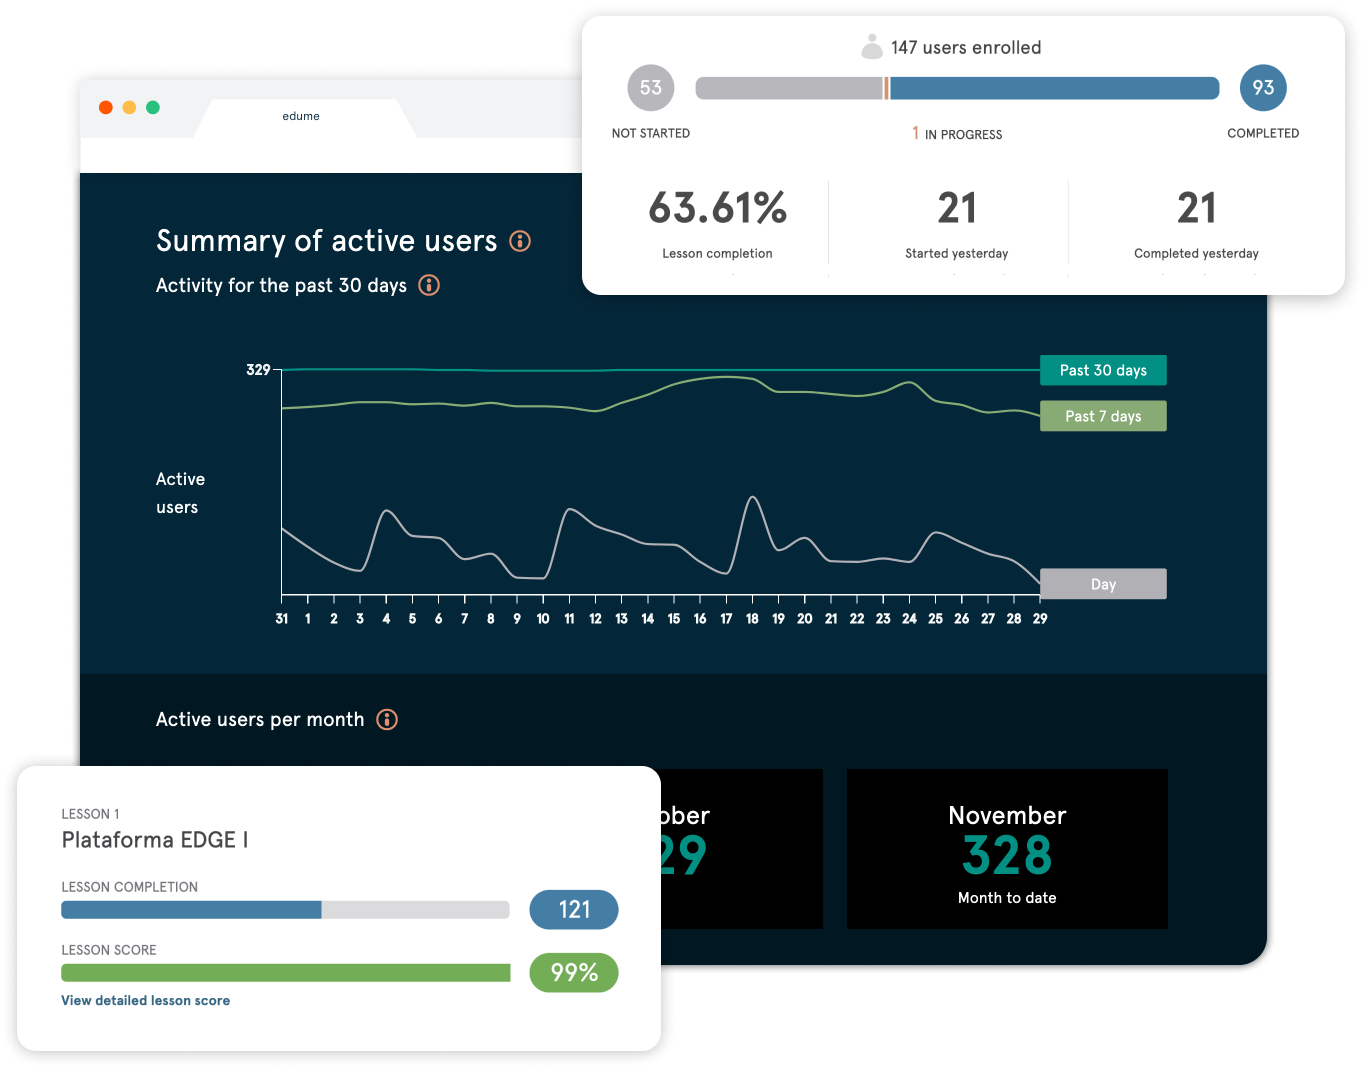Select the Lesson 1 card header
The height and width of the screenshot is (1069, 1365).
click(91, 813)
